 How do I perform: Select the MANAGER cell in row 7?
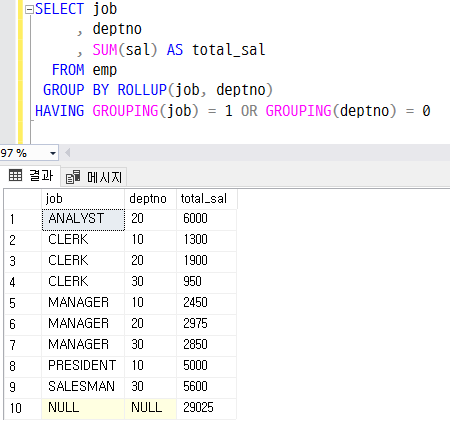pos(83,345)
